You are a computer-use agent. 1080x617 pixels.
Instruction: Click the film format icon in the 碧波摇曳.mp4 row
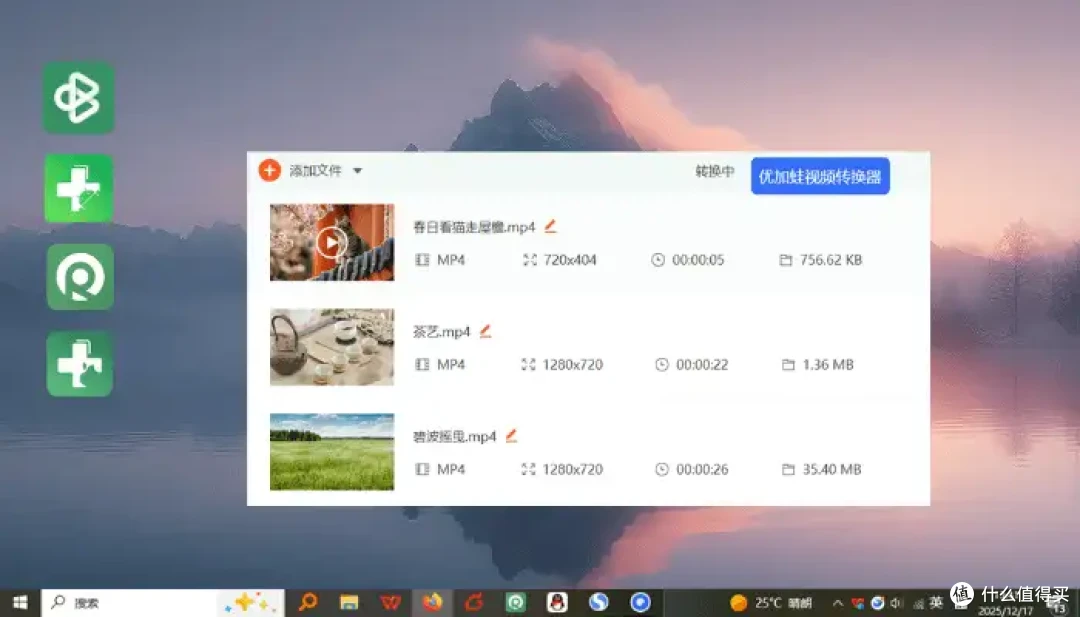[x=422, y=469]
